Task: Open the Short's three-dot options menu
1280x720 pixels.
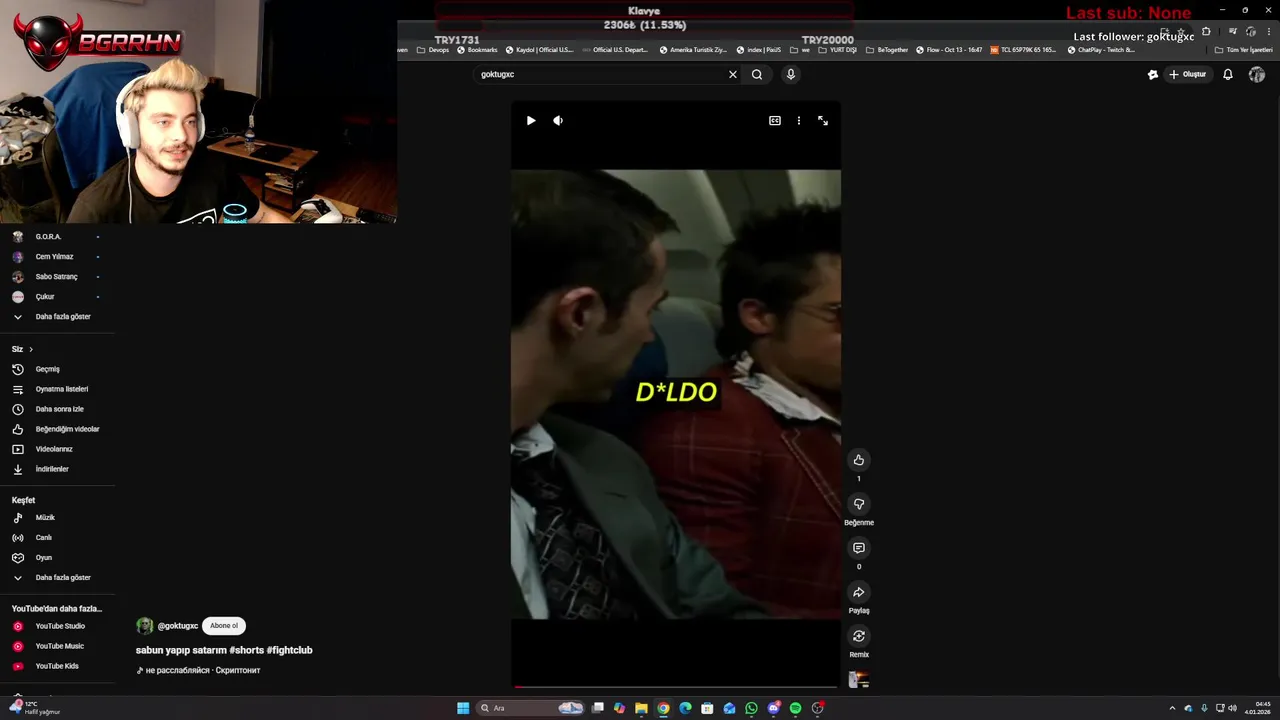Action: 798,121
